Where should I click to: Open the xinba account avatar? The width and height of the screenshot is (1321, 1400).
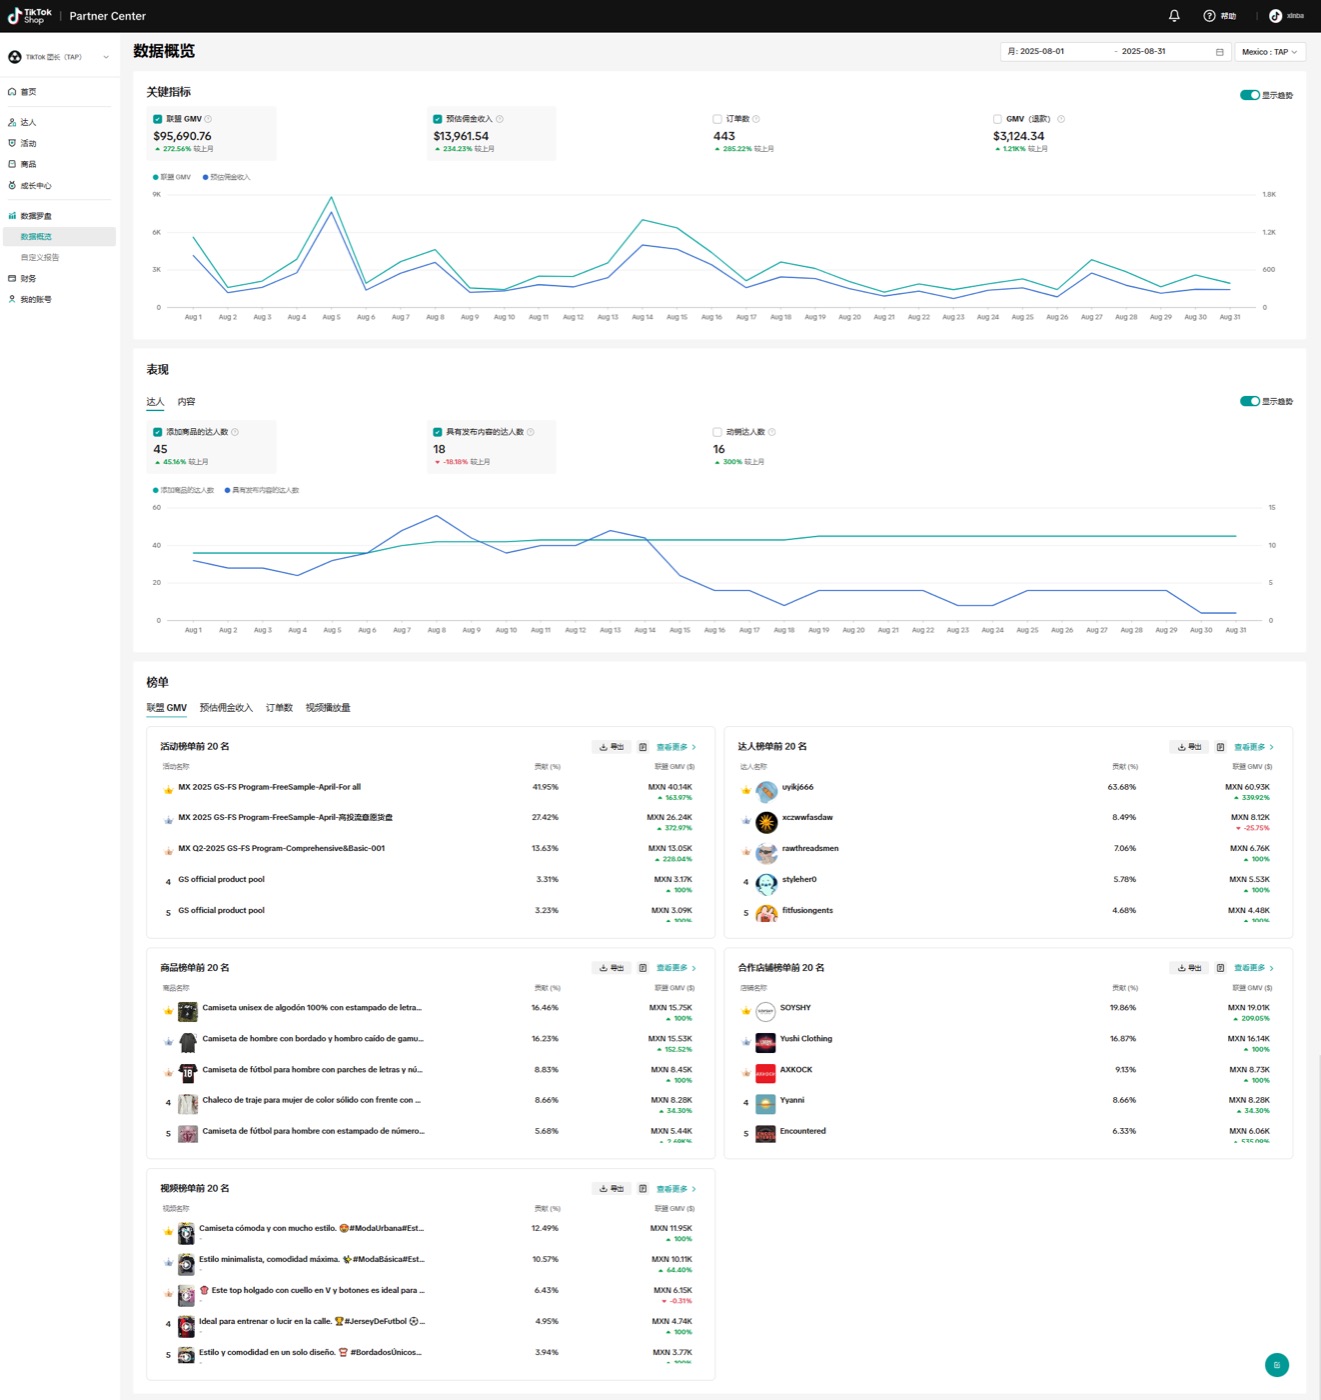pos(1275,16)
